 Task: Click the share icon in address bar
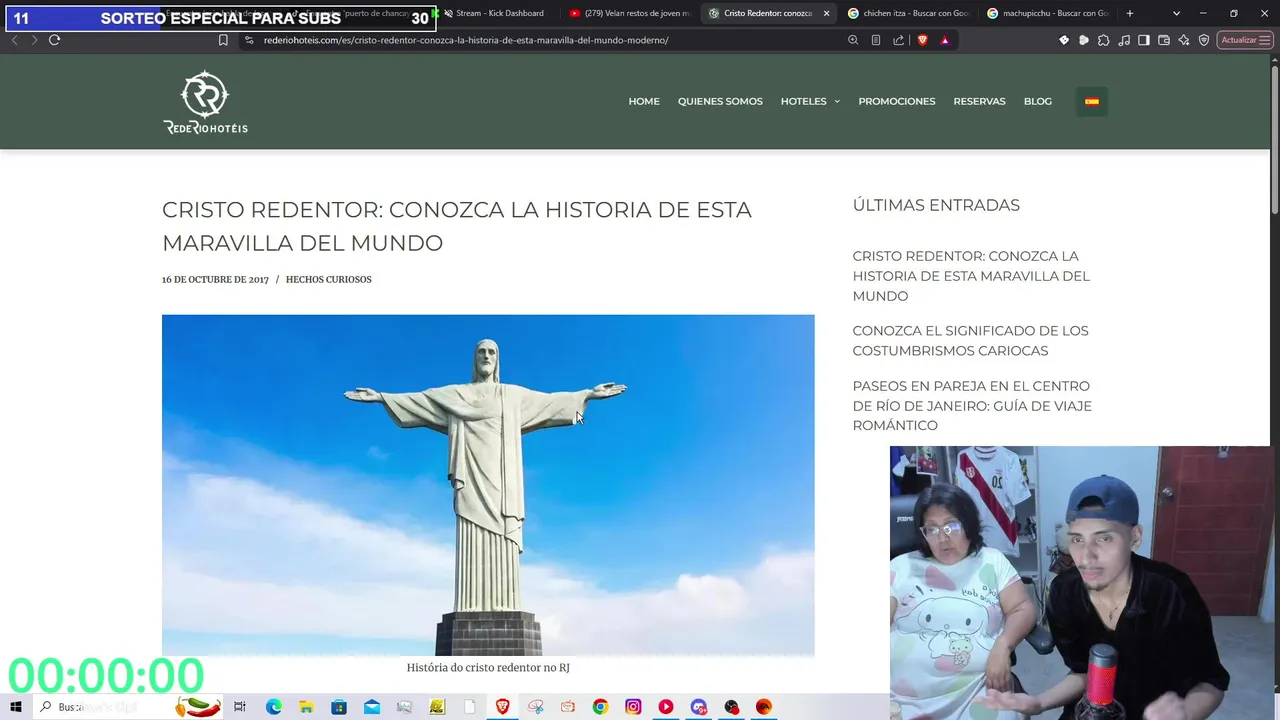click(898, 40)
